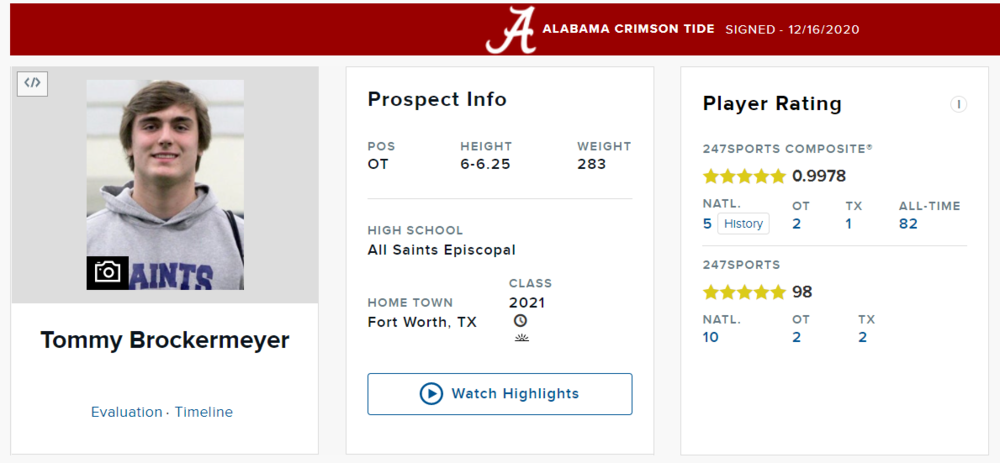Click the small sunrise icon under the clock
1000x463 pixels.
coord(520,338)
